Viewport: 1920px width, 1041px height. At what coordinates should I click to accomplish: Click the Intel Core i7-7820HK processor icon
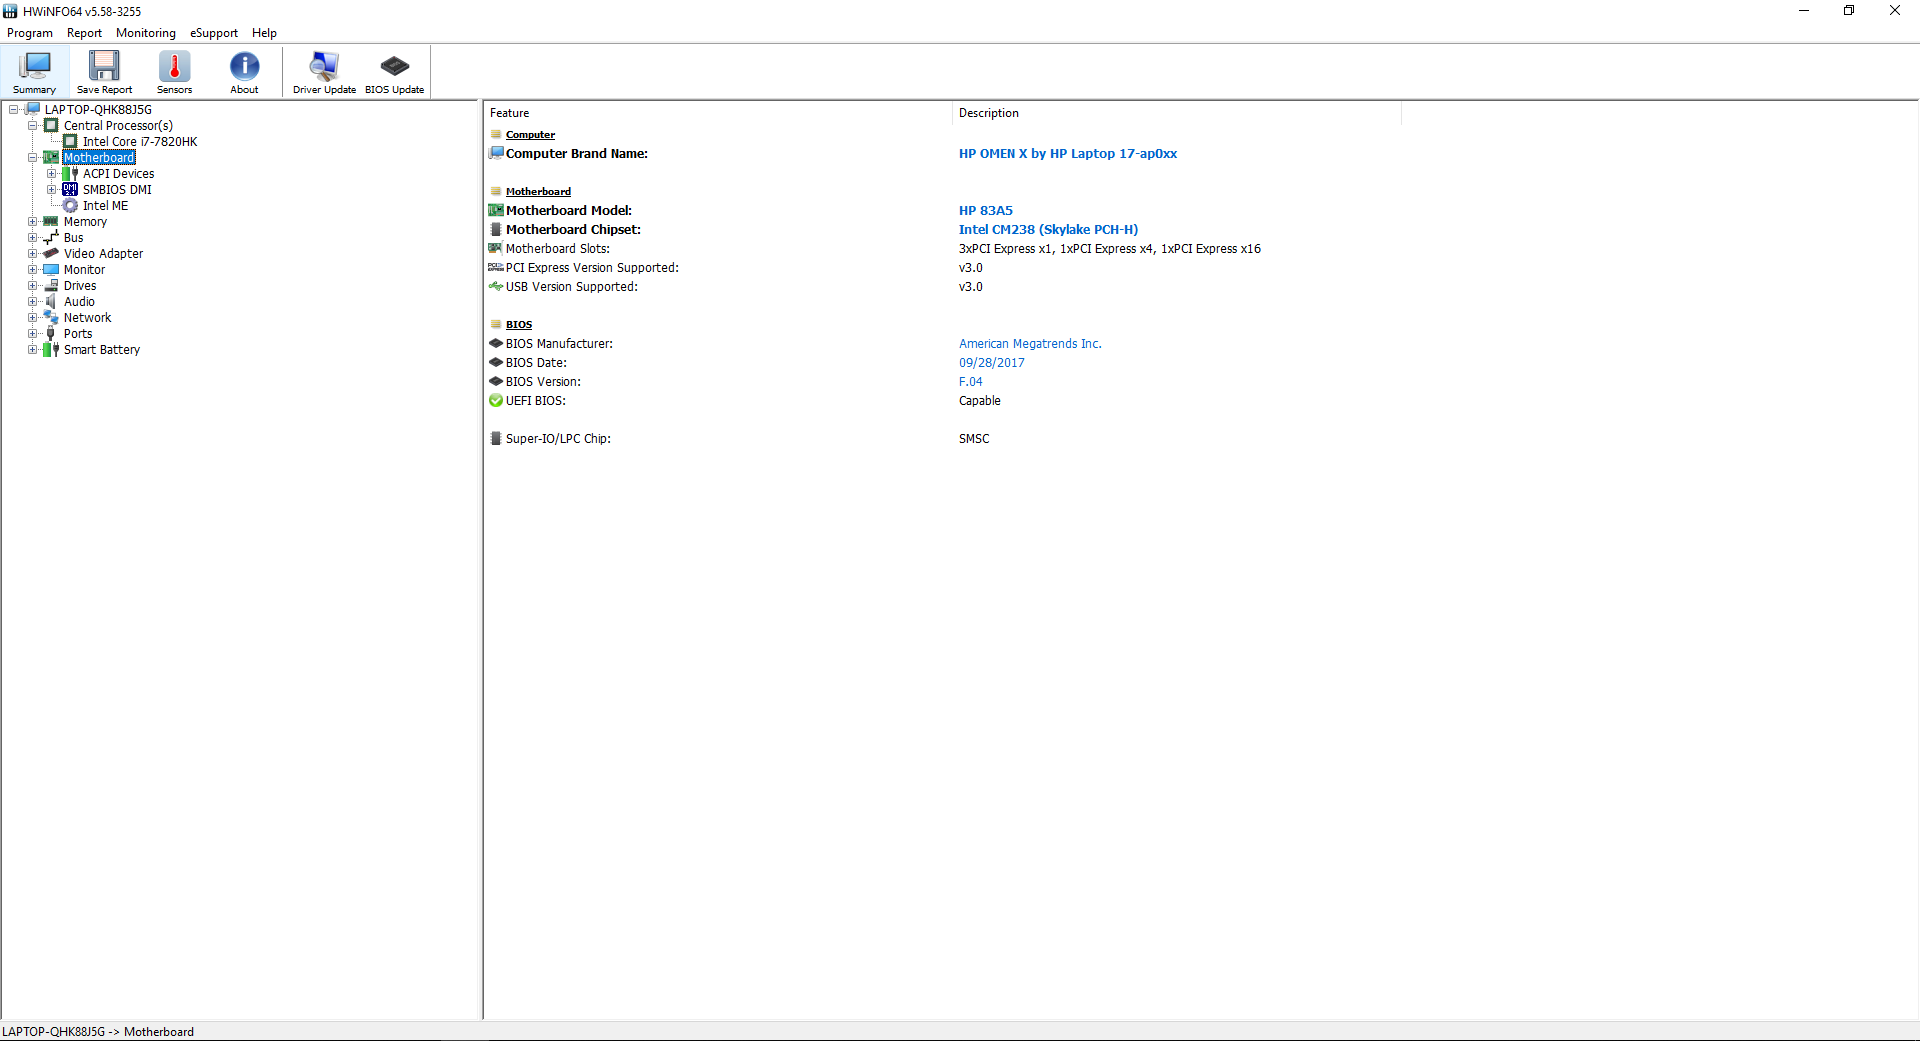pyautogui.click(x=70, y=142)
